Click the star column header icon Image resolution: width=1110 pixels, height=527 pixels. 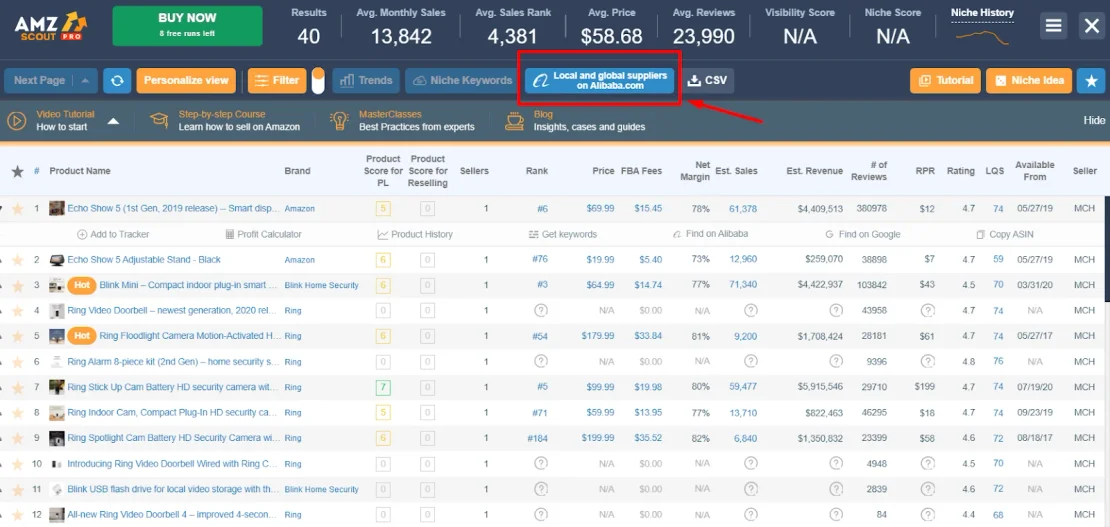(18, 171)
